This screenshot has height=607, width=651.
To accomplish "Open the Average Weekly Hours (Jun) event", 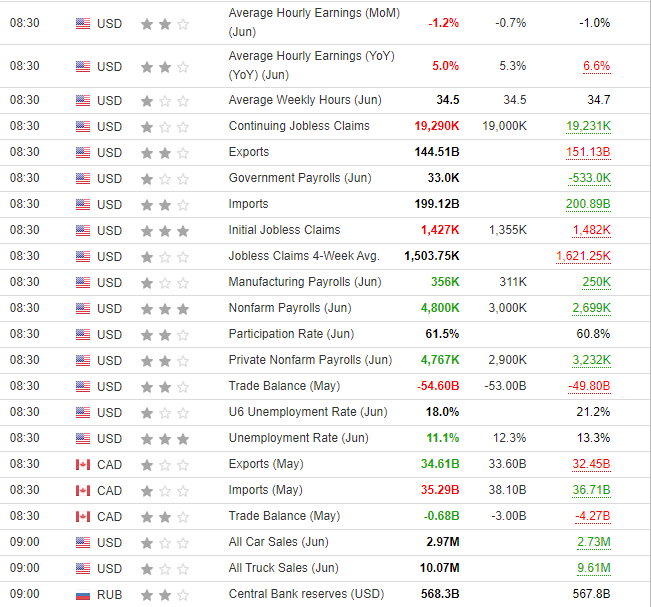I will [x=305, y=100].
